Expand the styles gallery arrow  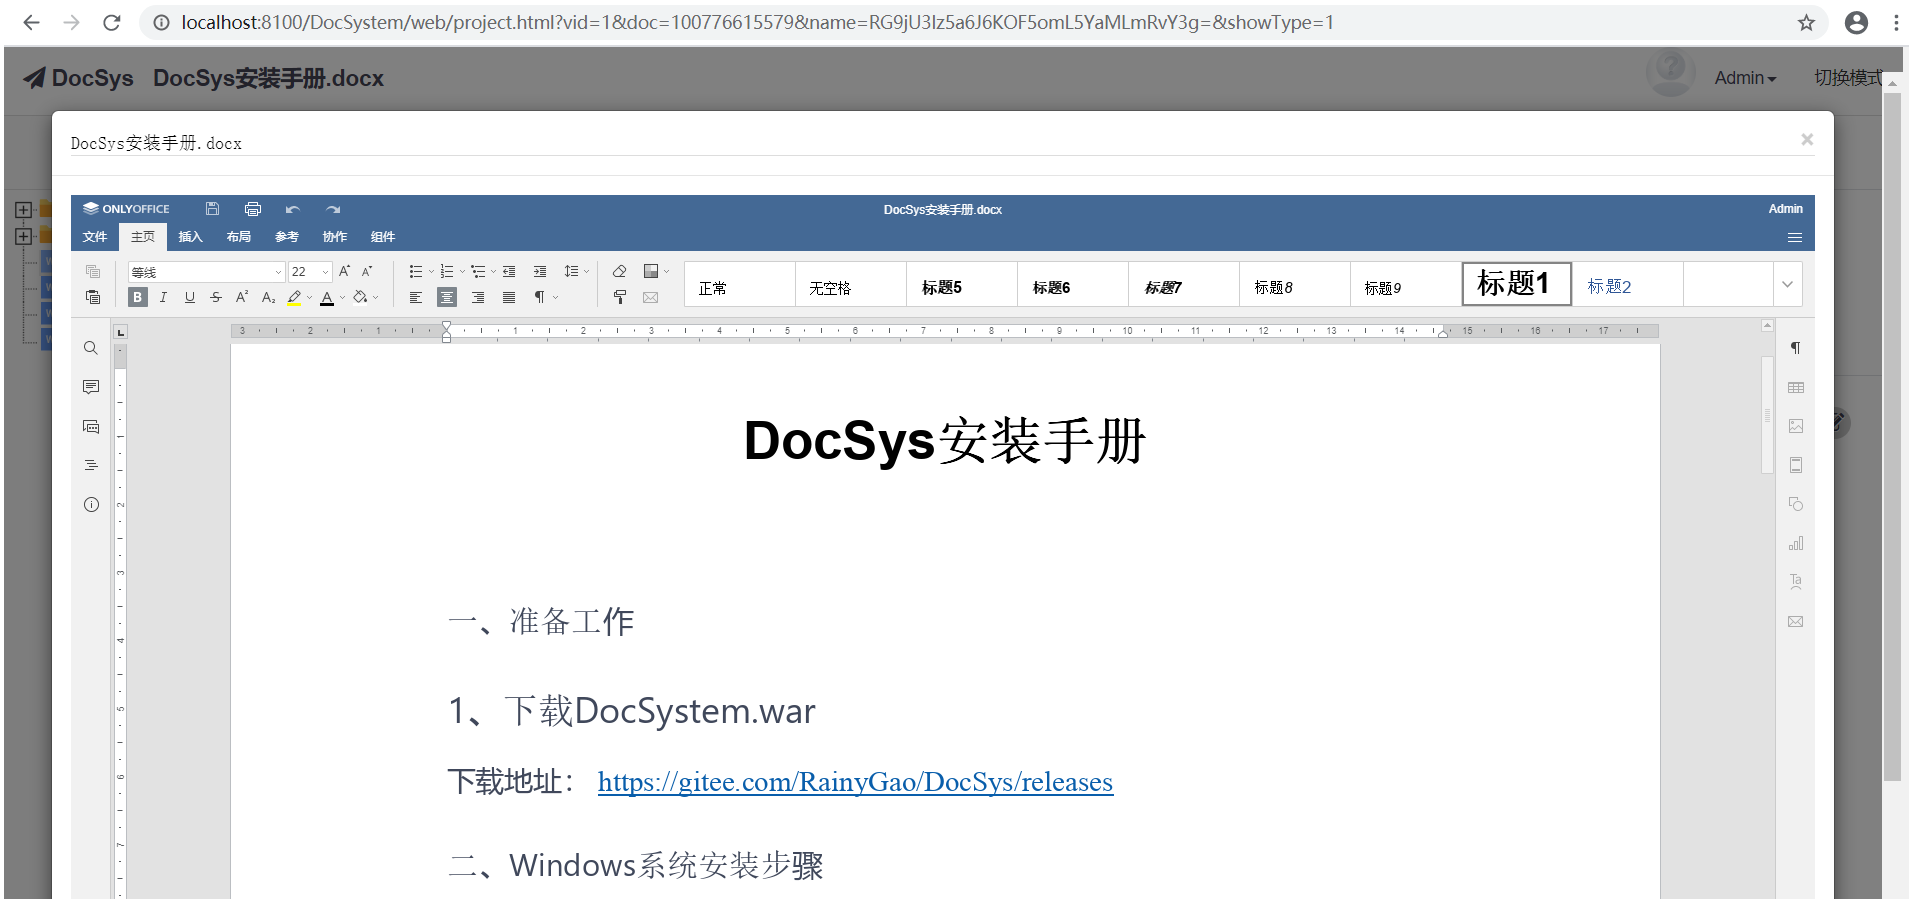(x=1787, y=285)
